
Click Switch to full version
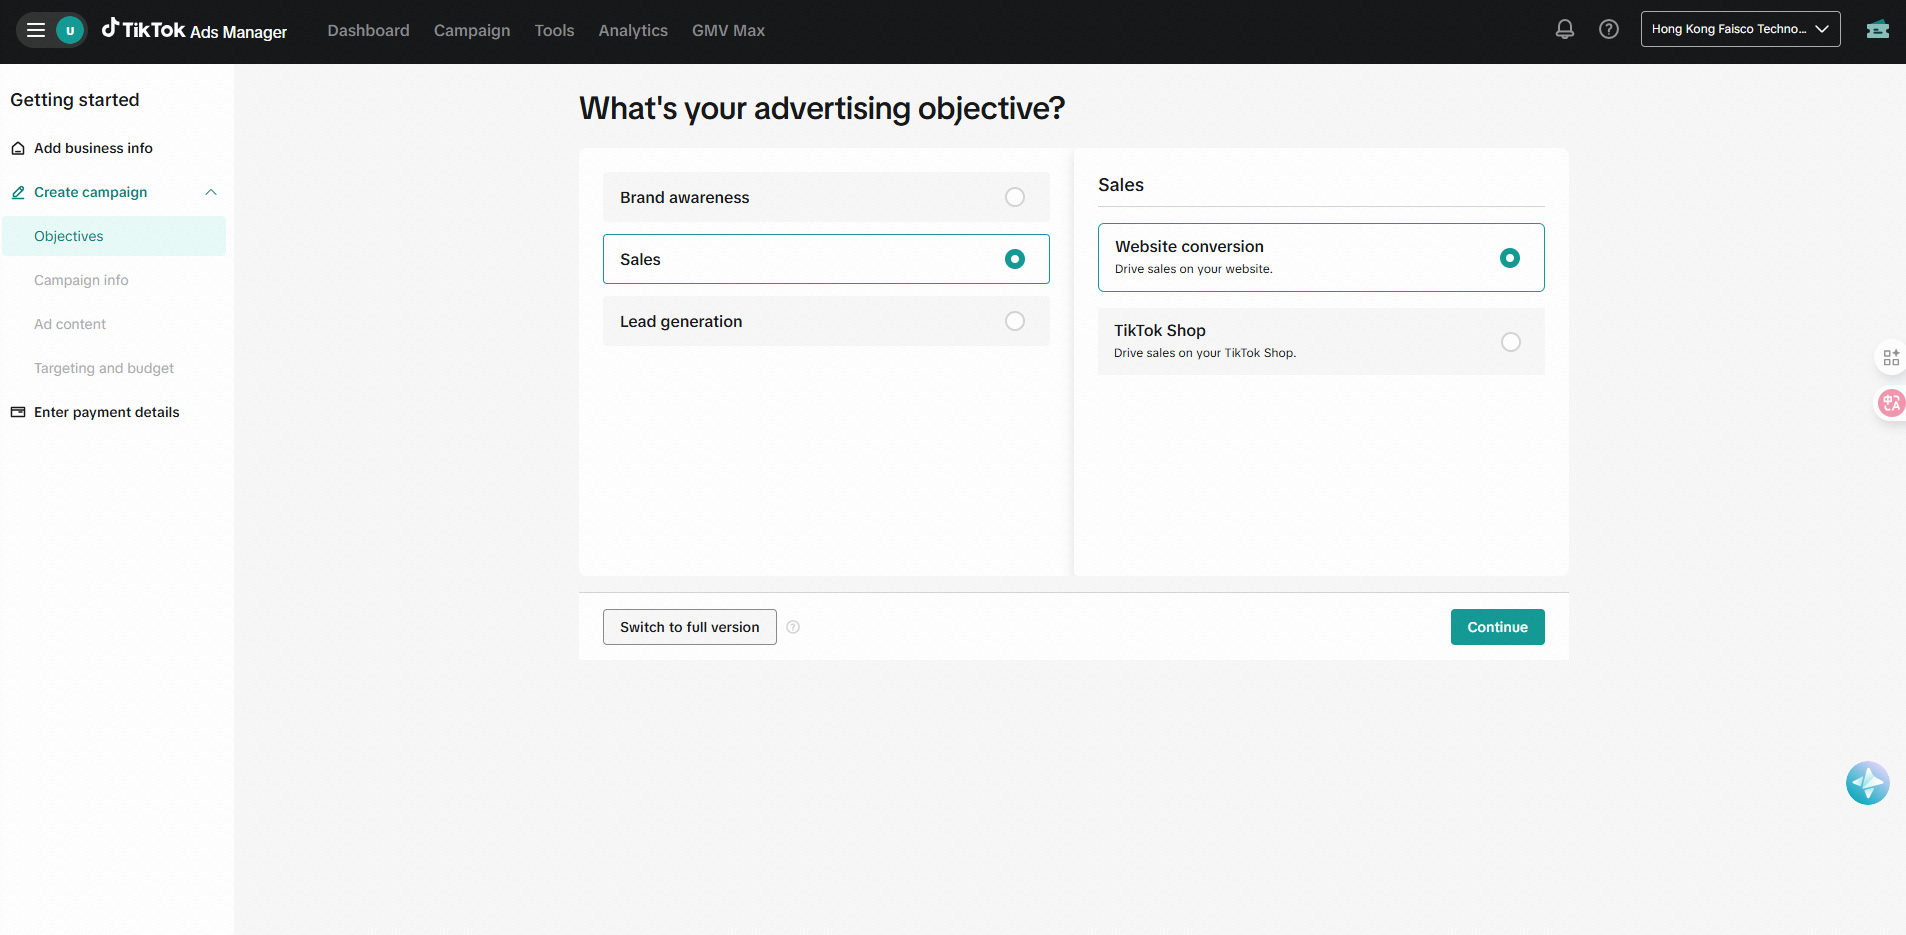(x=689, y=627)
